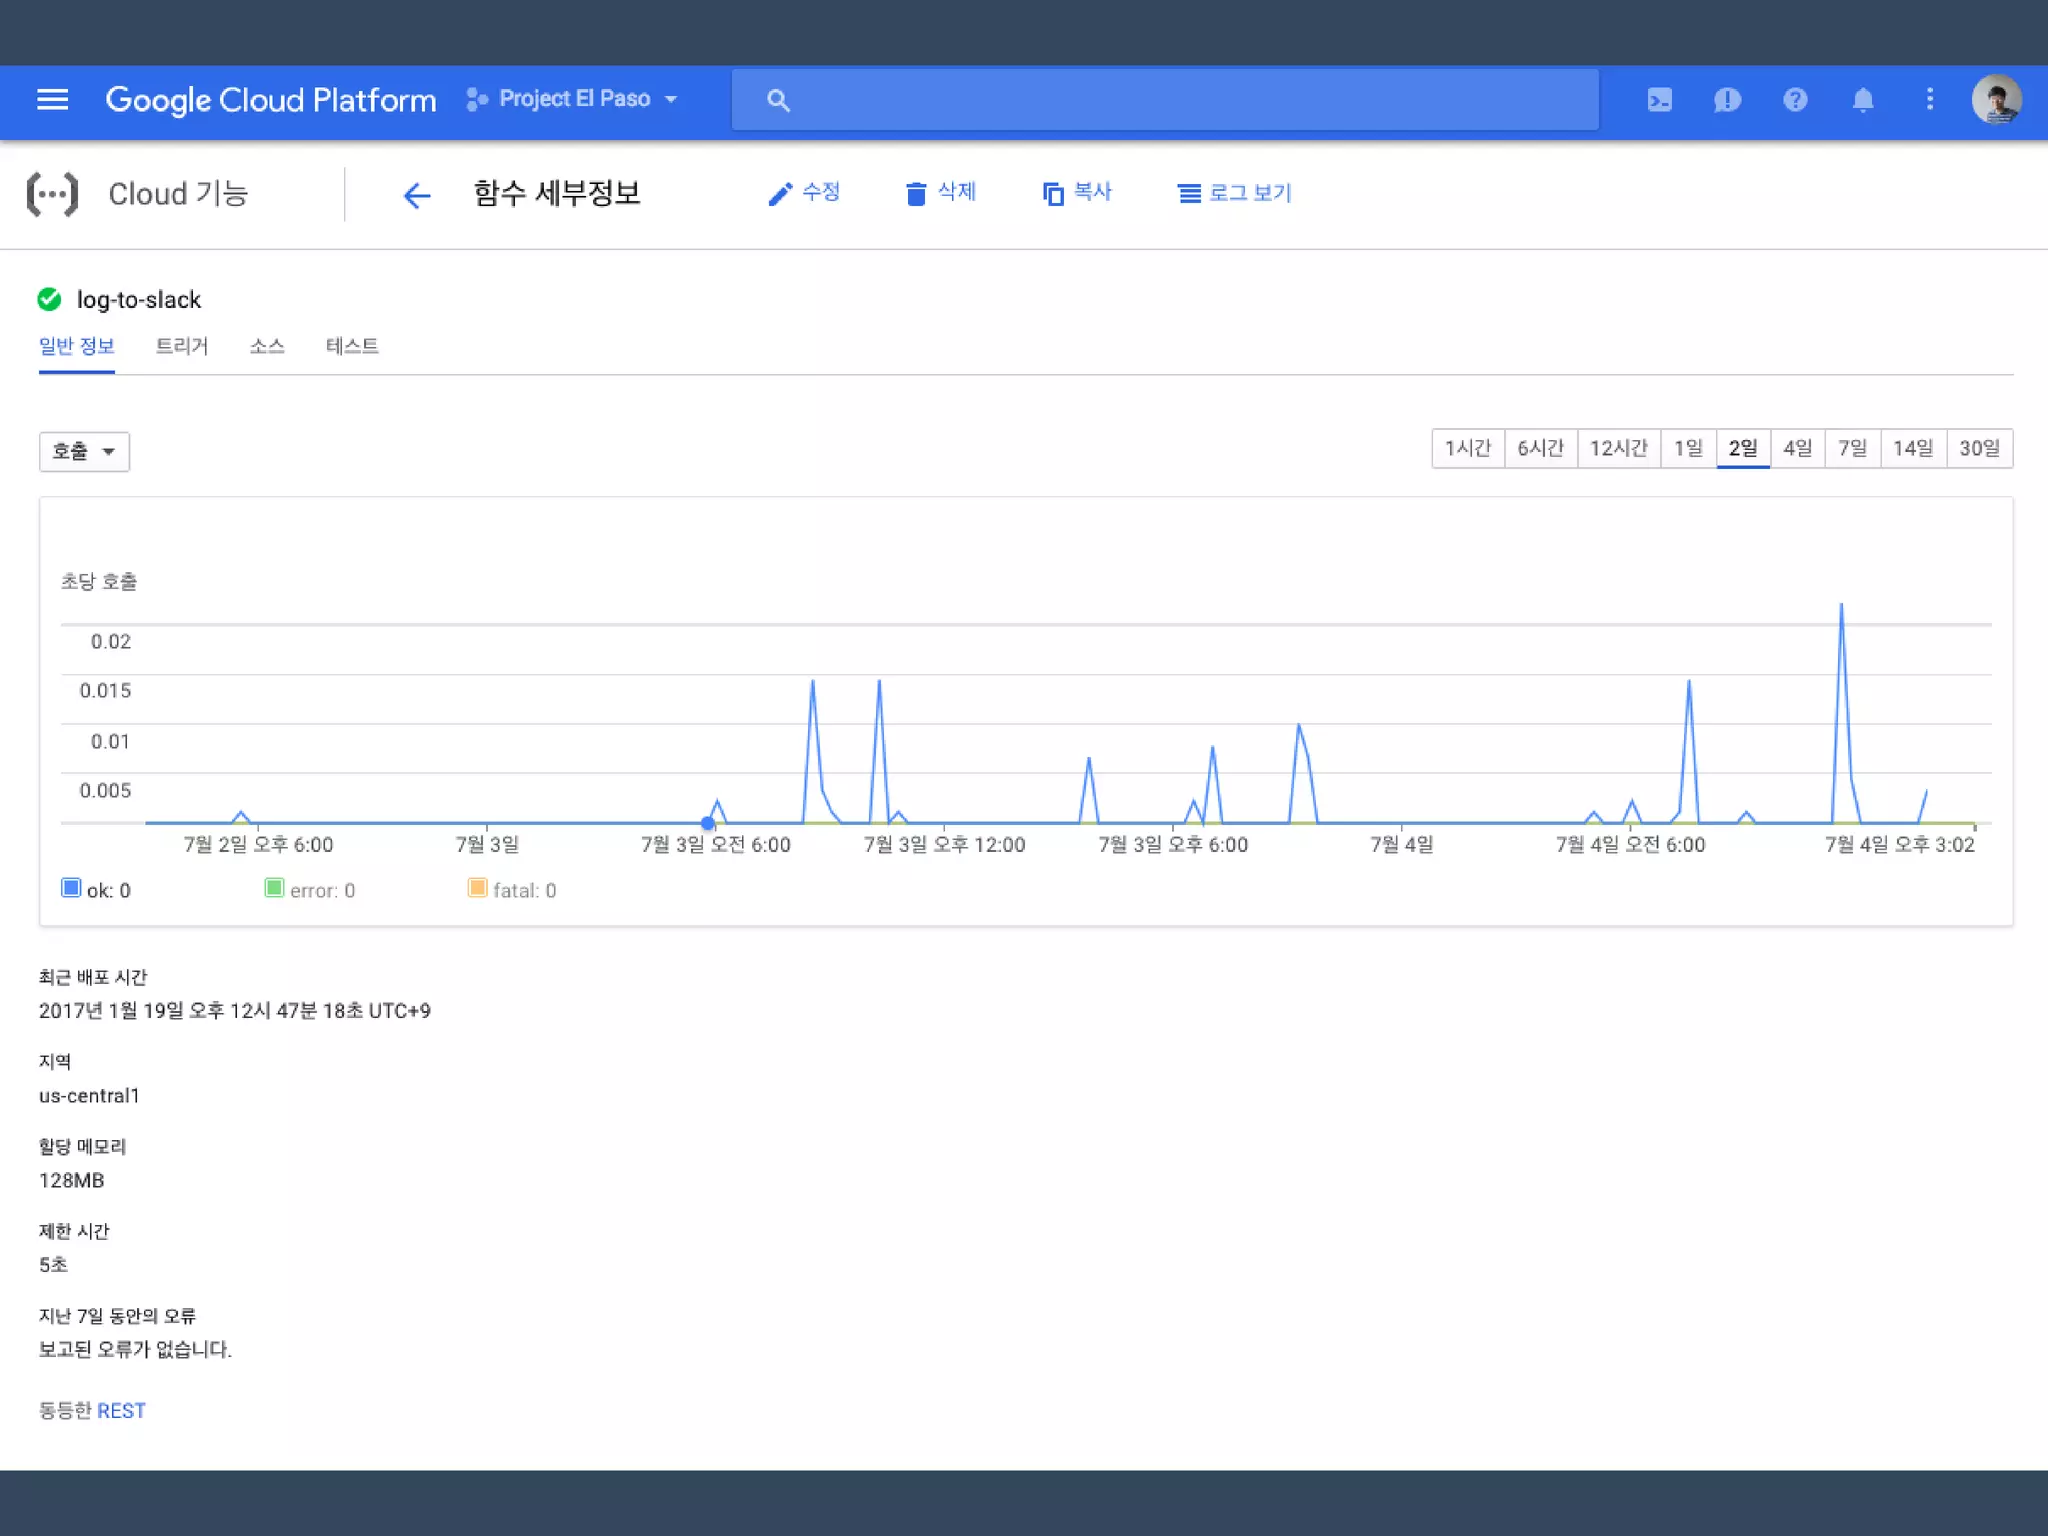The image size is (2048, 1536).
Task: Click the 로그 보기 button
Action: pyautogui.click(x=1235, y=193)
